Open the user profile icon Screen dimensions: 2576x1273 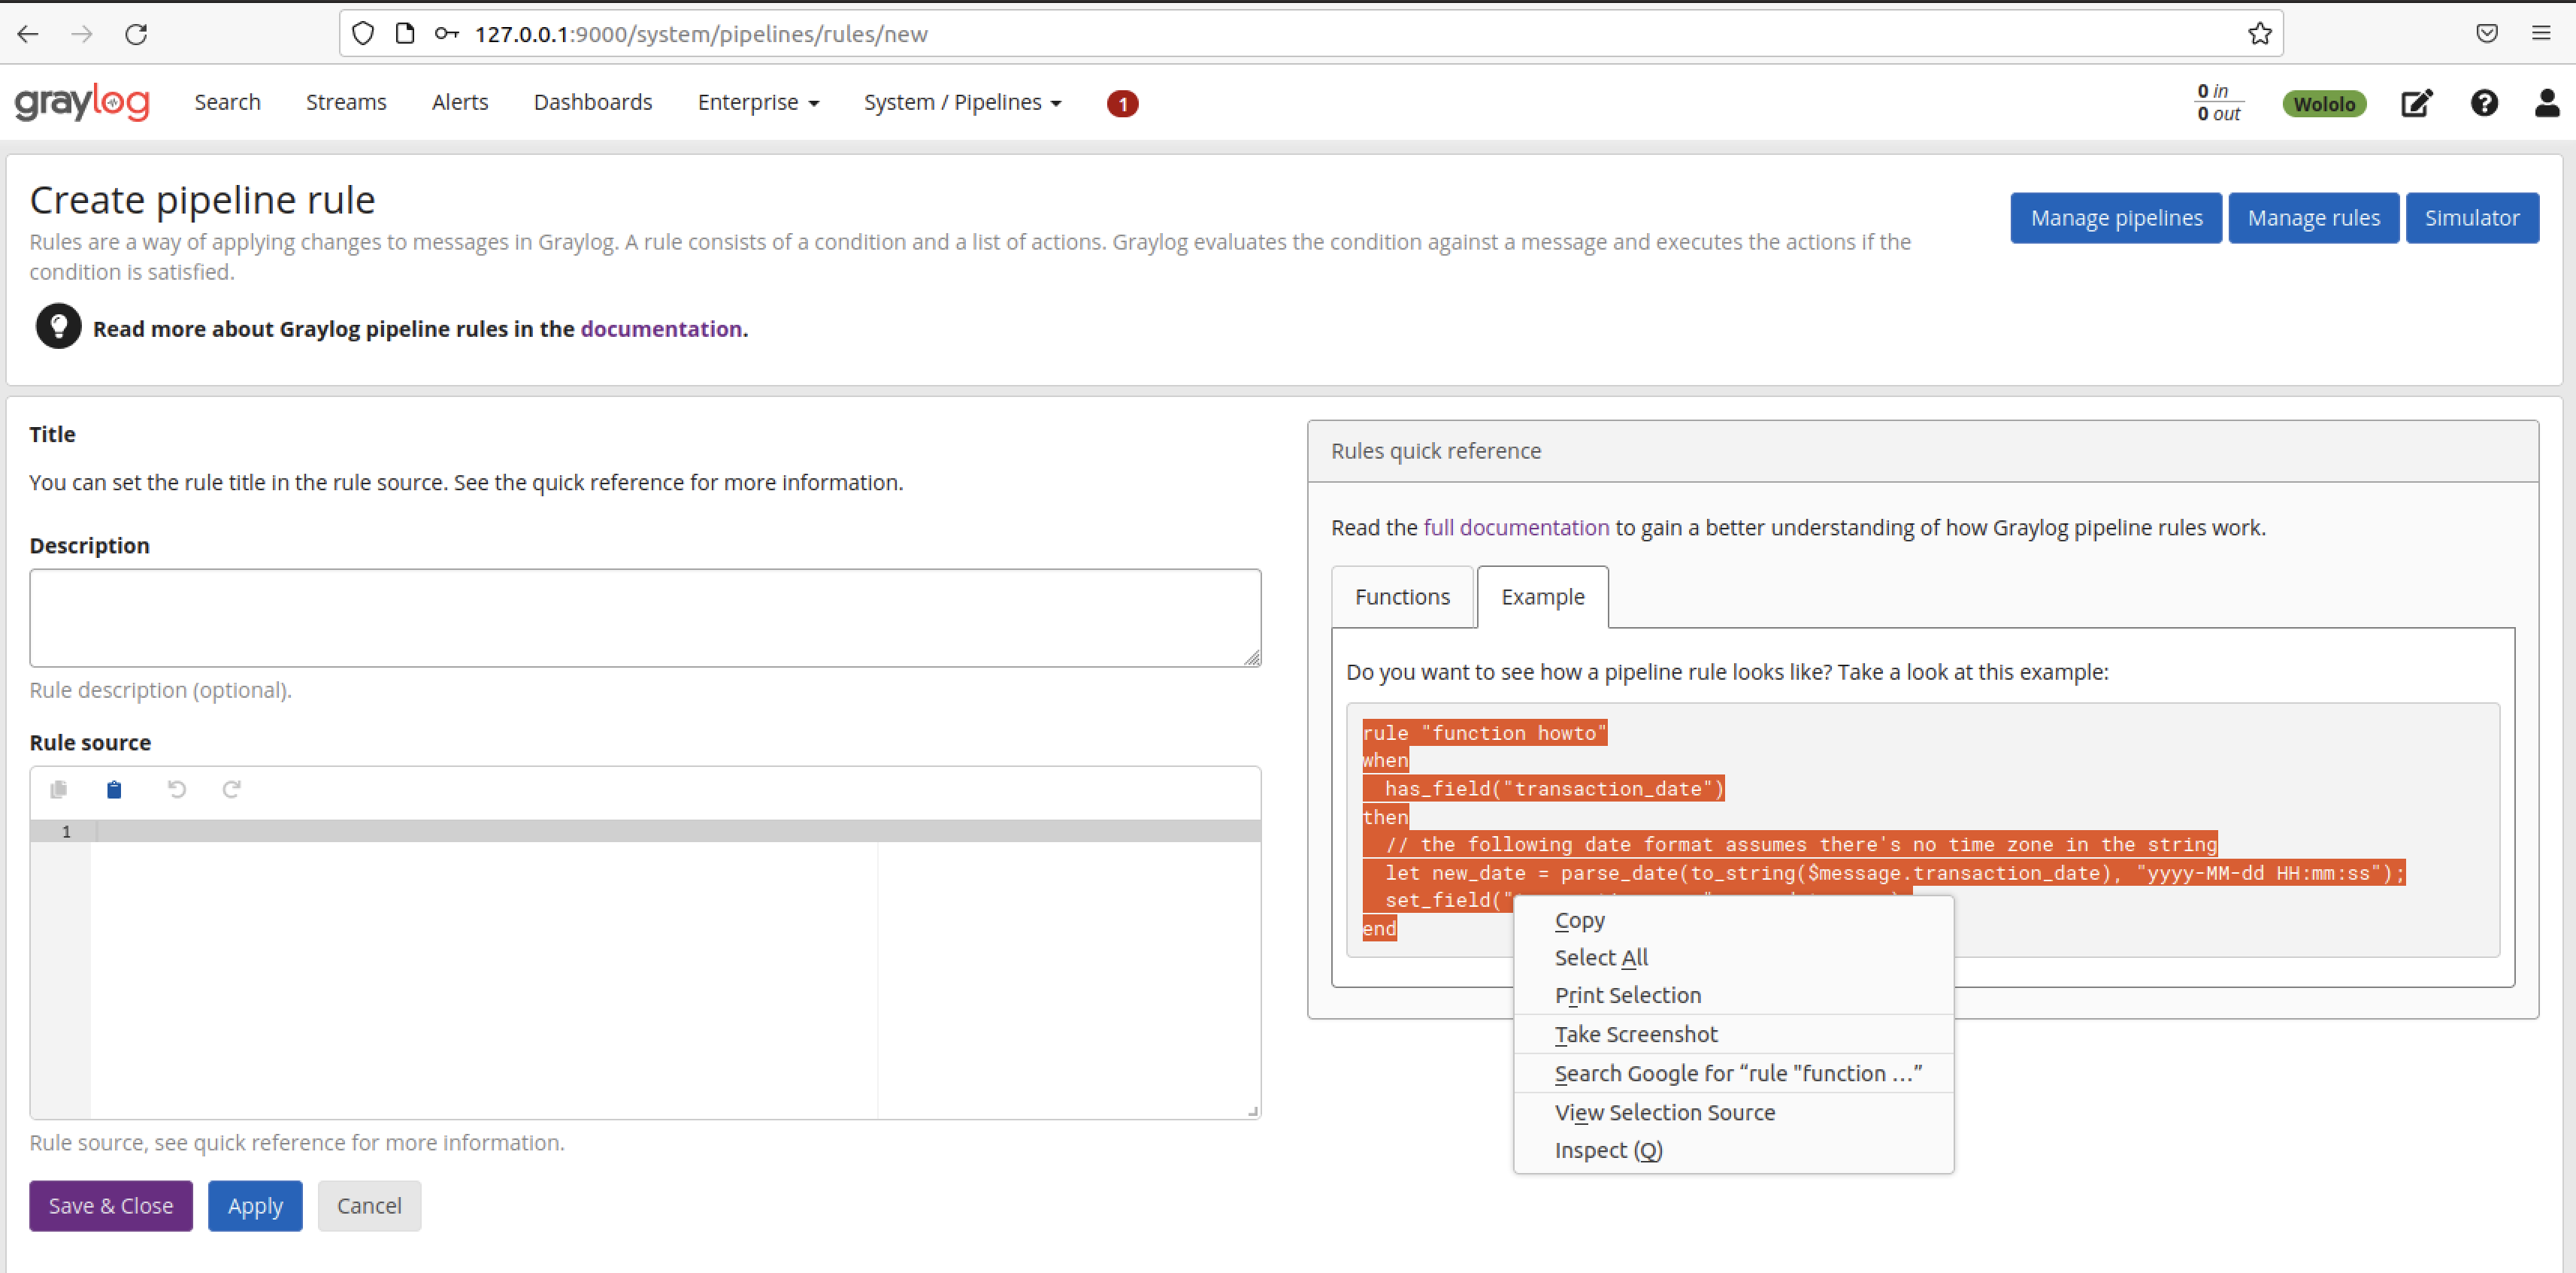[x=2546, y=103]
